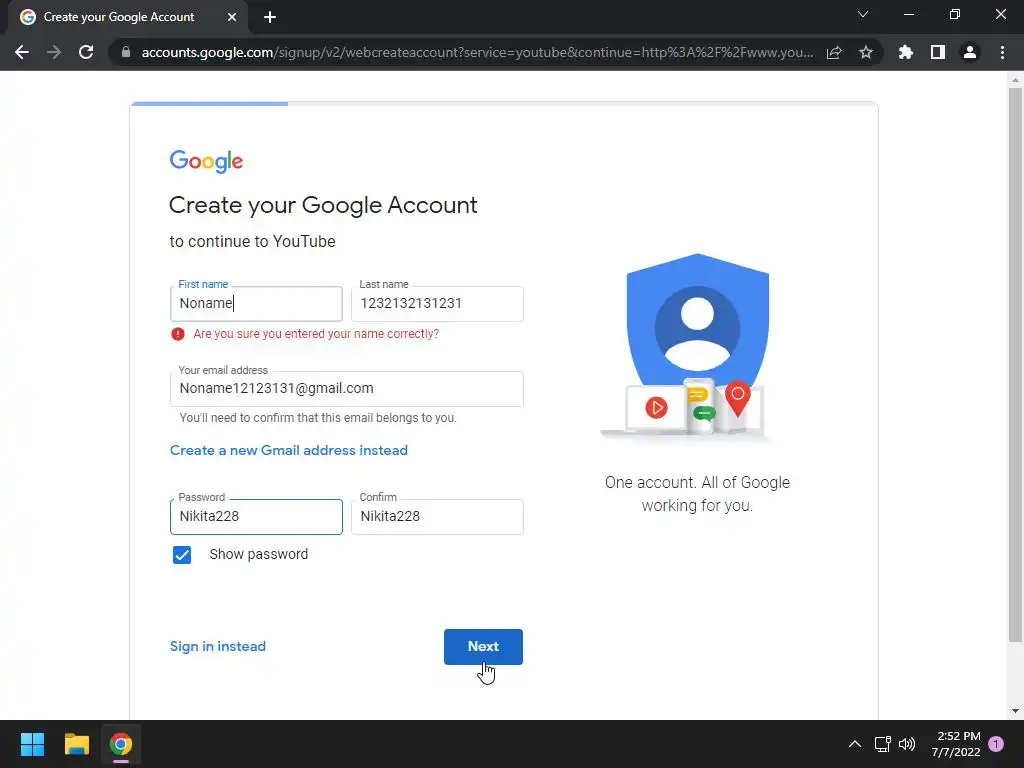Open the Chrome three-dot menu

pyautogui.click(x=1002, y=52)
